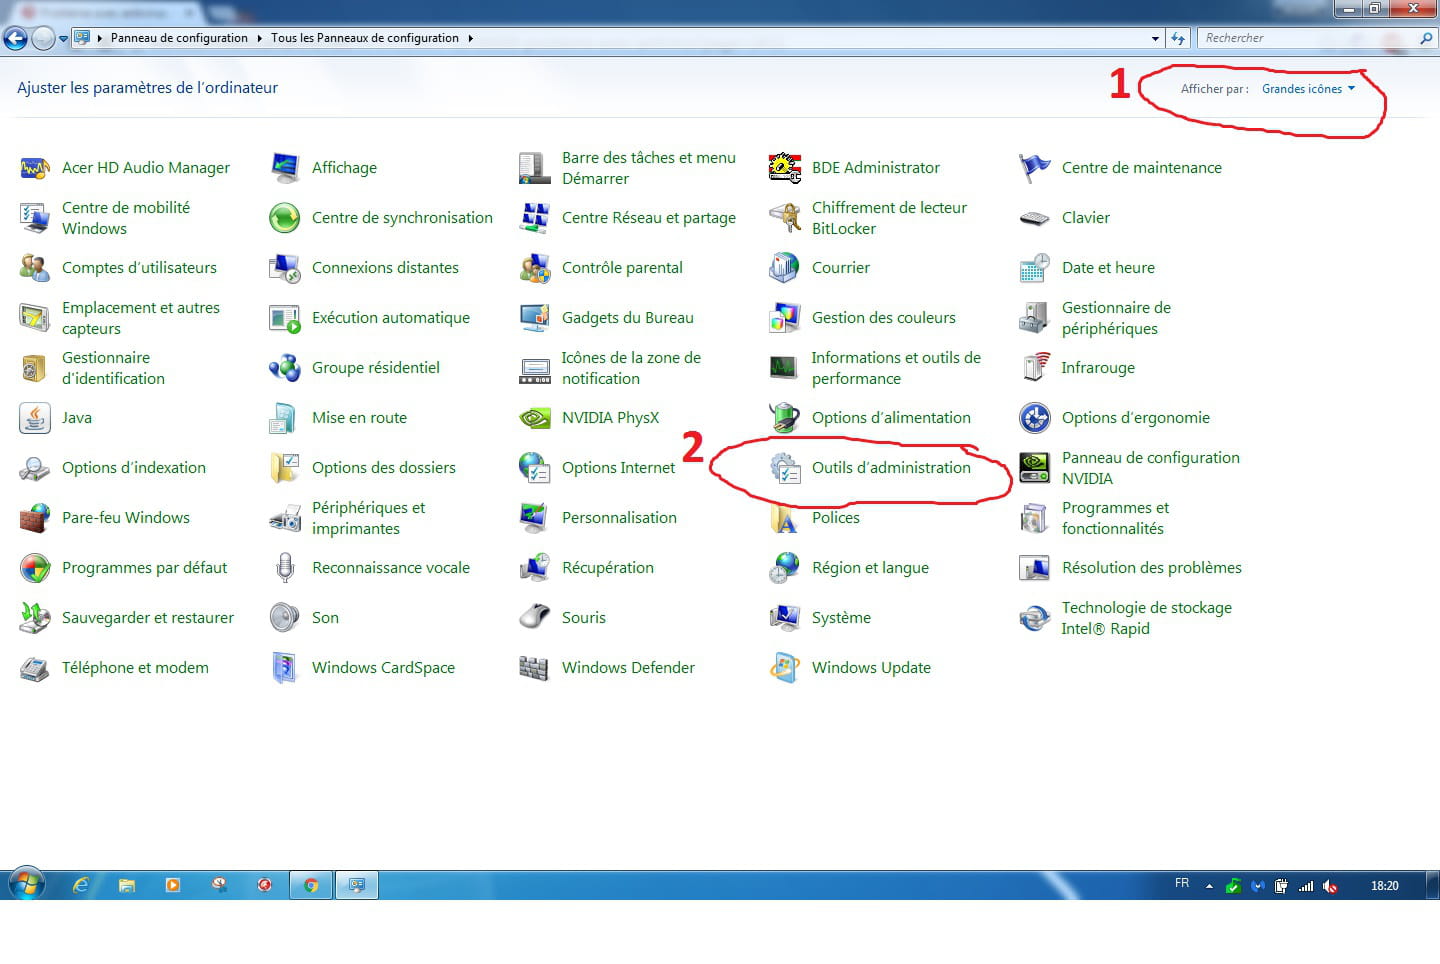Open the Afficher par Grandes icônes dropdown
The height and width of the screenshot is (964, 1440).
point(1308,89)
